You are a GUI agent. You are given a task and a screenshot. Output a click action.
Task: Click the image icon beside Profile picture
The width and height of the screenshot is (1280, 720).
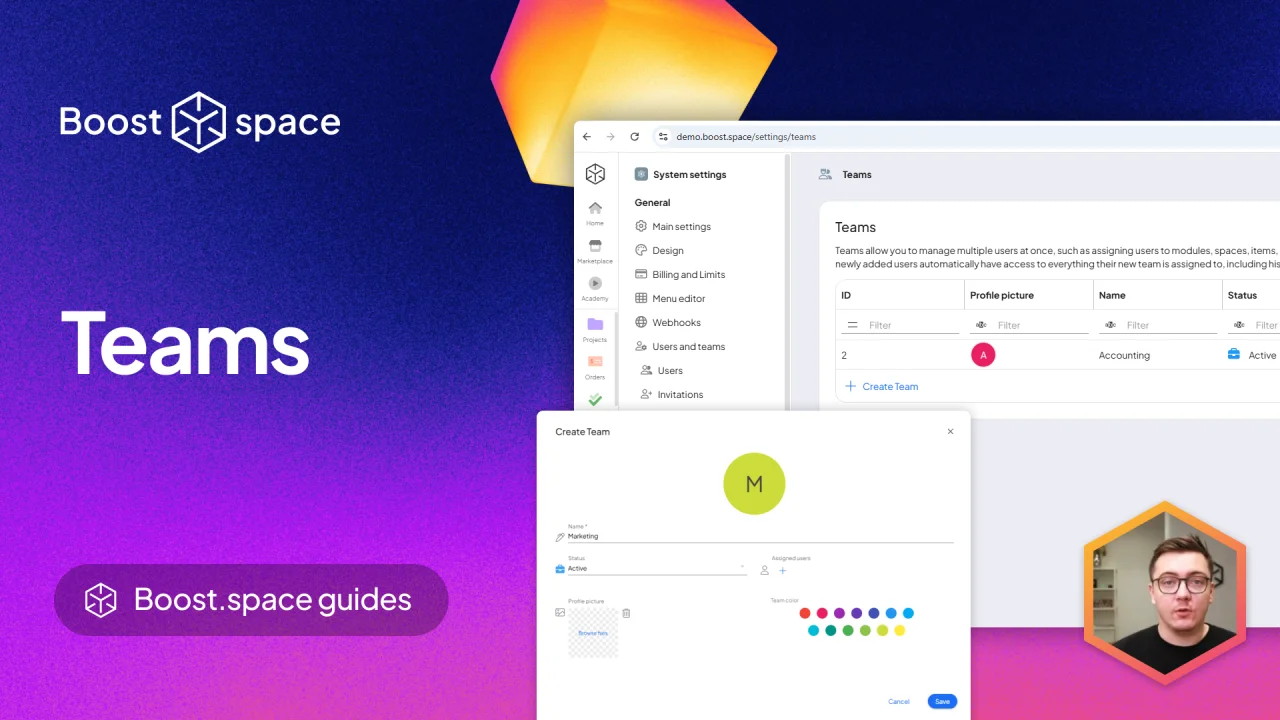click(560, 612)
